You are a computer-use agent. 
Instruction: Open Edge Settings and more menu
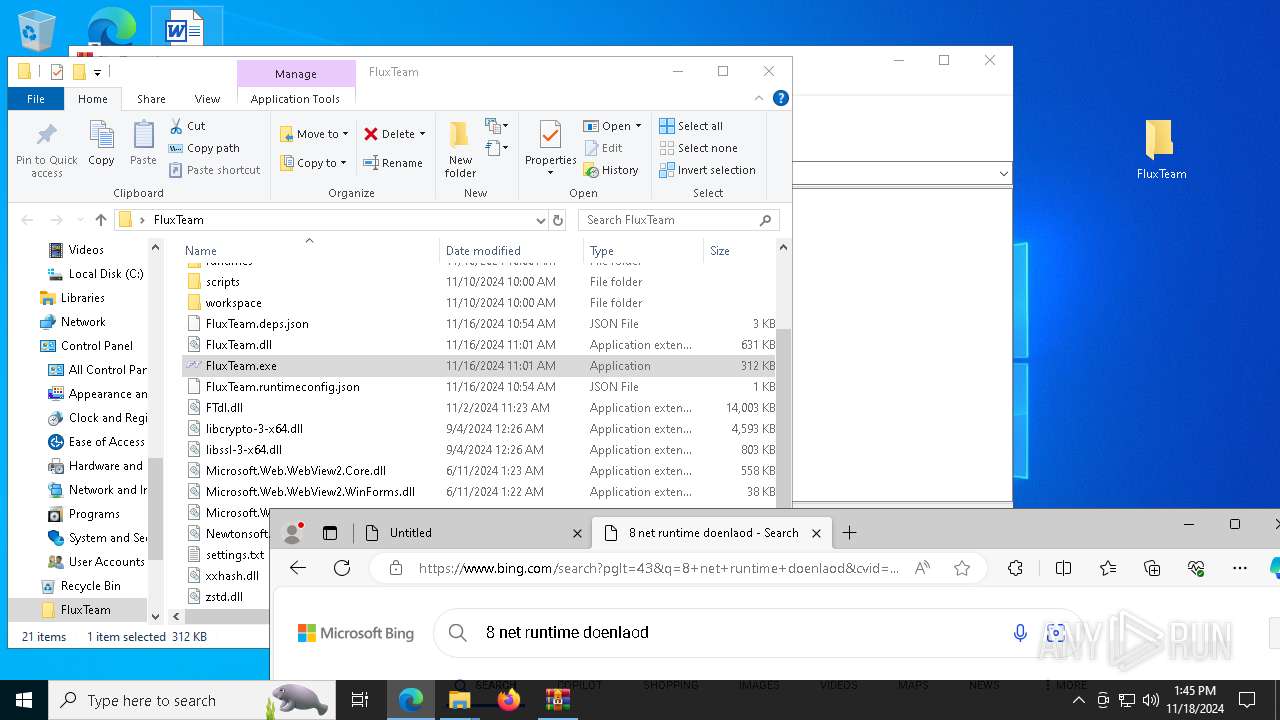(x=1240, y=568)
